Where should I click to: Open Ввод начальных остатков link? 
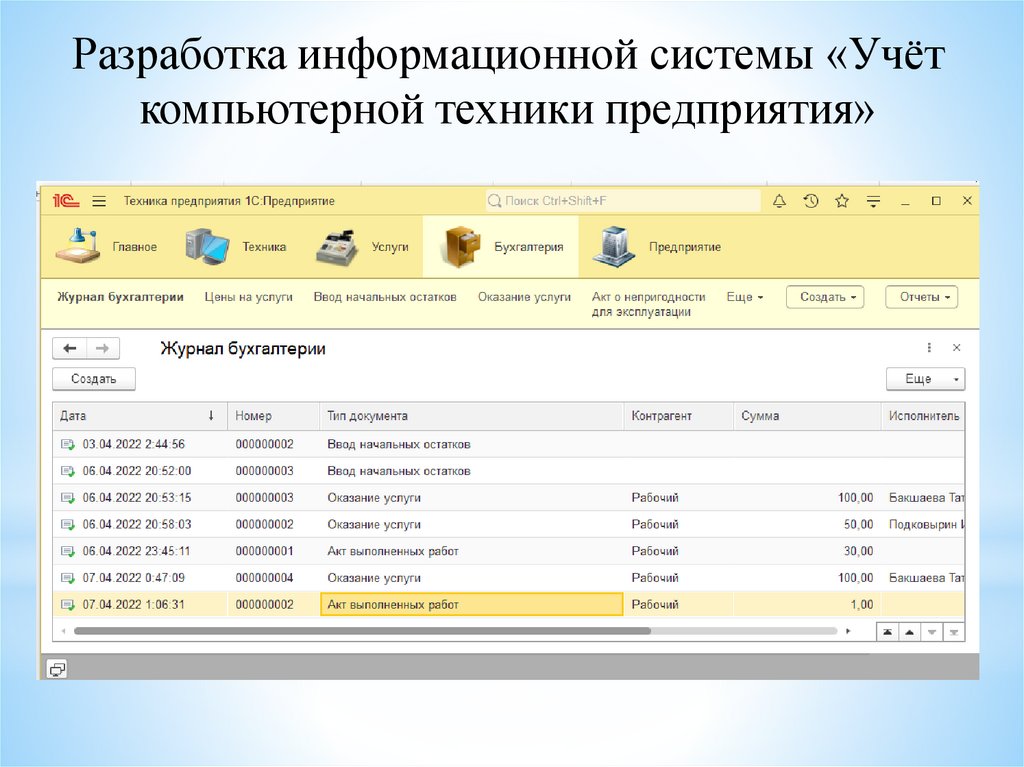[384, 297]
